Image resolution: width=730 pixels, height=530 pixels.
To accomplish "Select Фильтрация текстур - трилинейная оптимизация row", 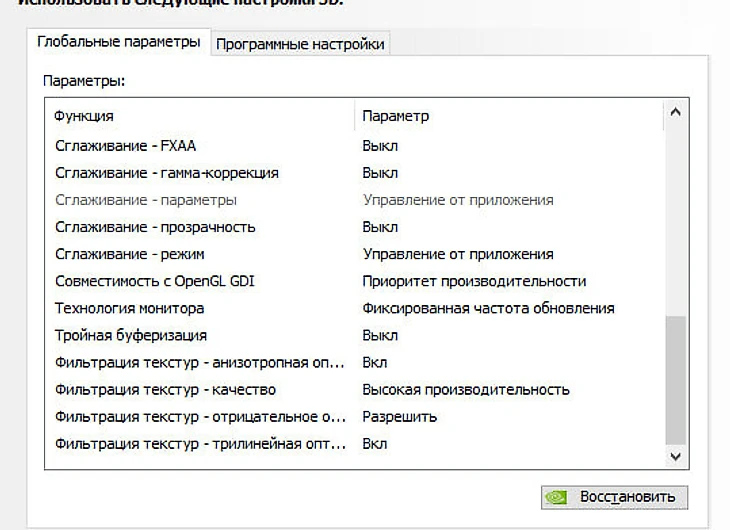I will (x=200, y=443).
